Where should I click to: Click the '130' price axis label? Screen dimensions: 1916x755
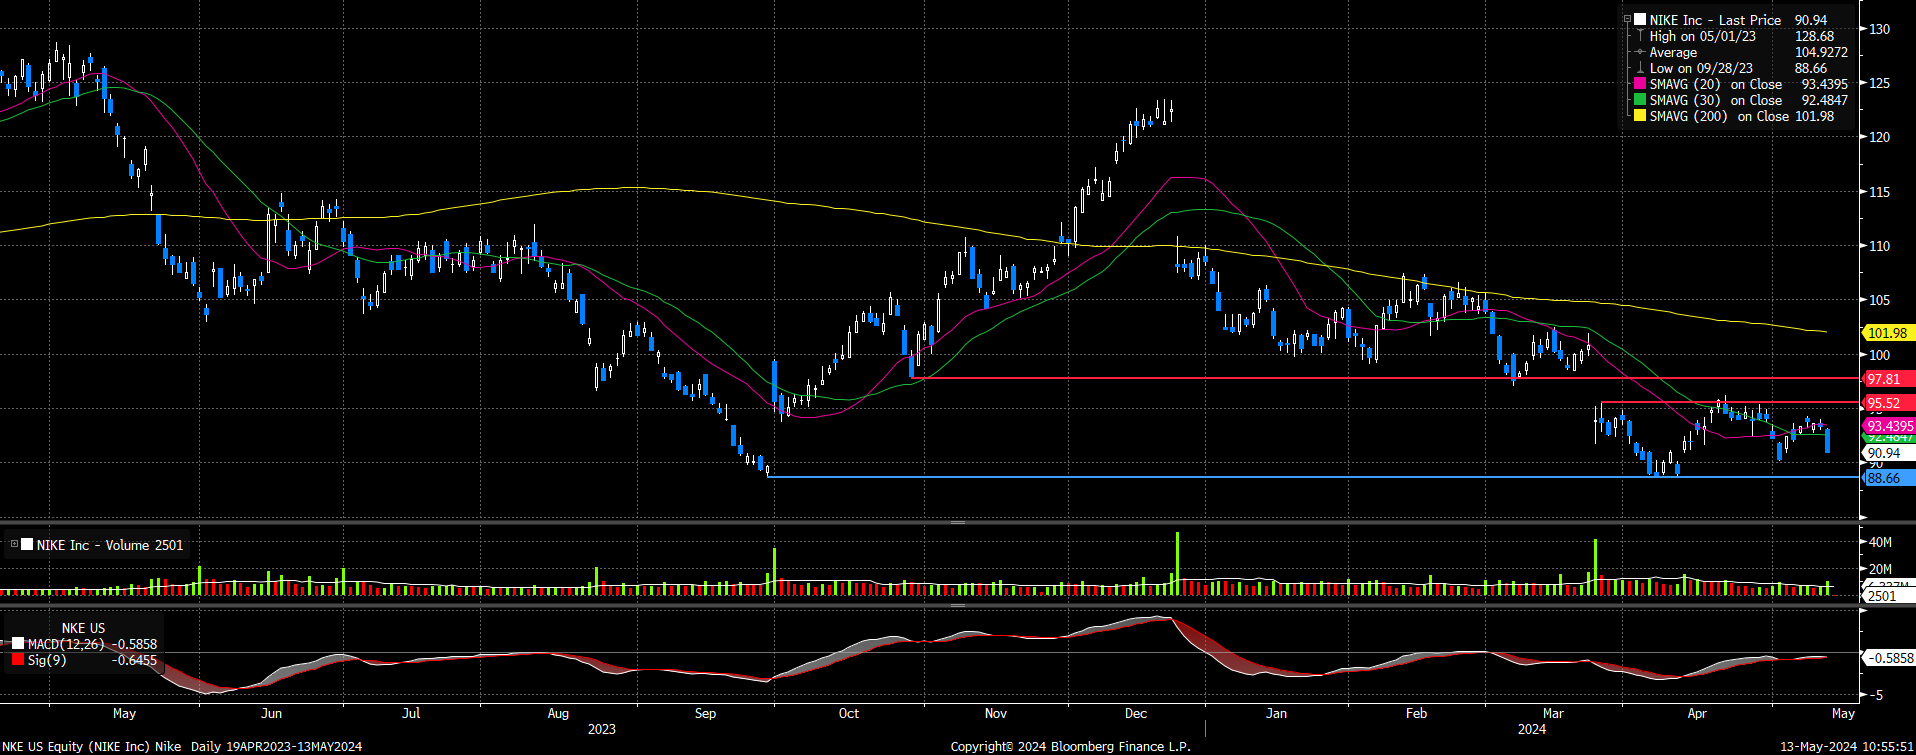pos(1879,29)
